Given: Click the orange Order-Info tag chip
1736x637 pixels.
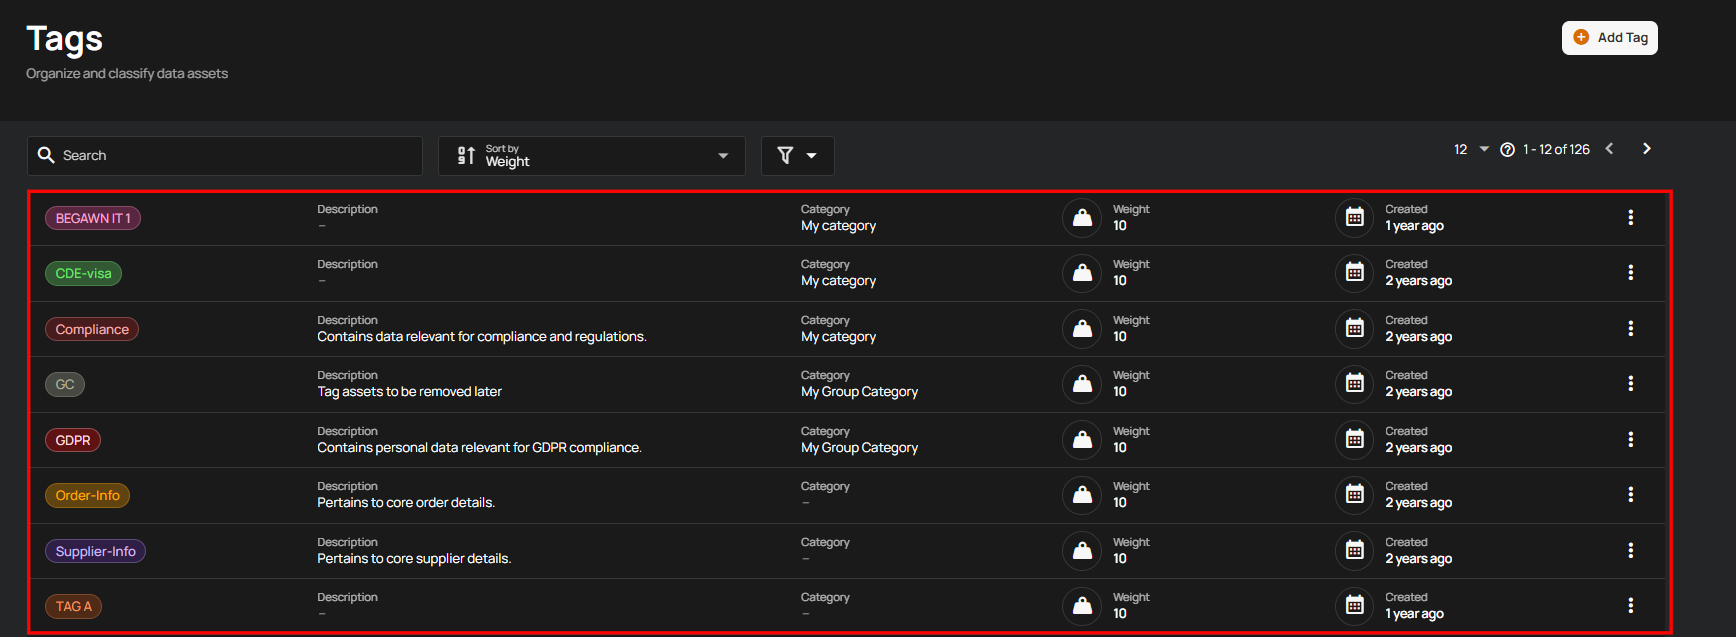Looking at the screenshot, I should (x=87, y=495).
